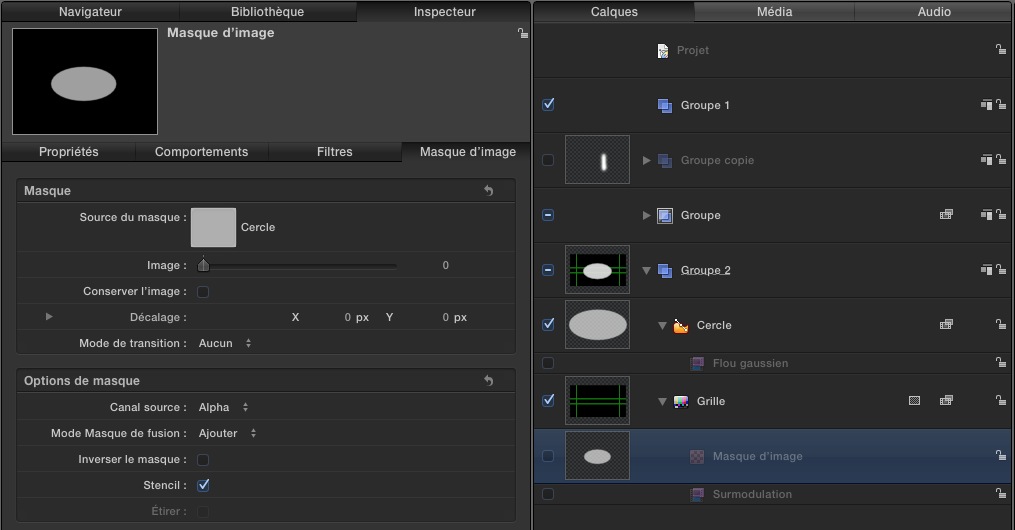Reset the Masque section parameters

tap(489, 190)
